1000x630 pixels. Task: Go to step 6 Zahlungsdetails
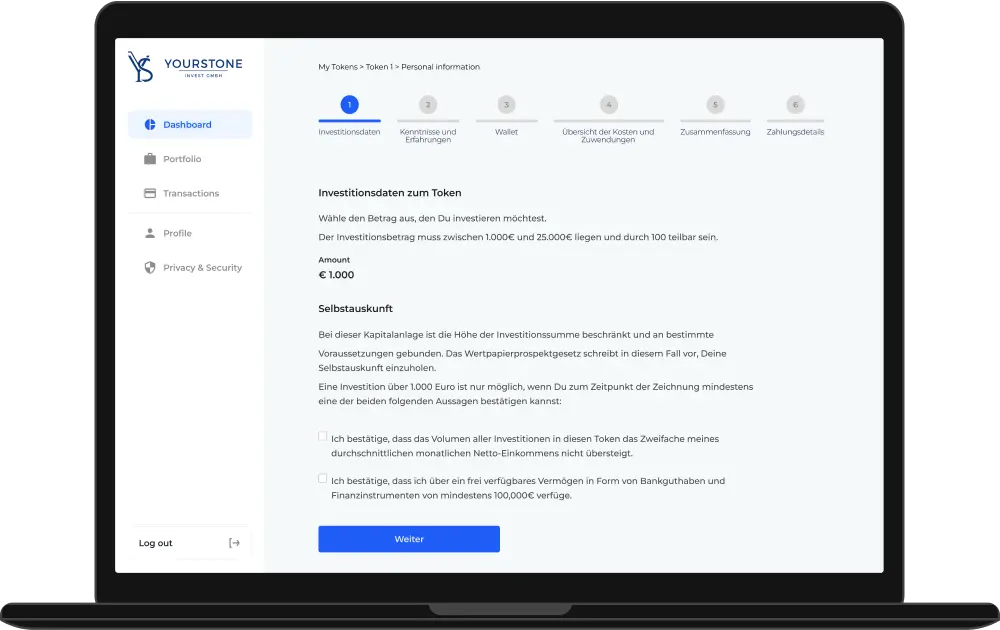click(x=795, y=105)
